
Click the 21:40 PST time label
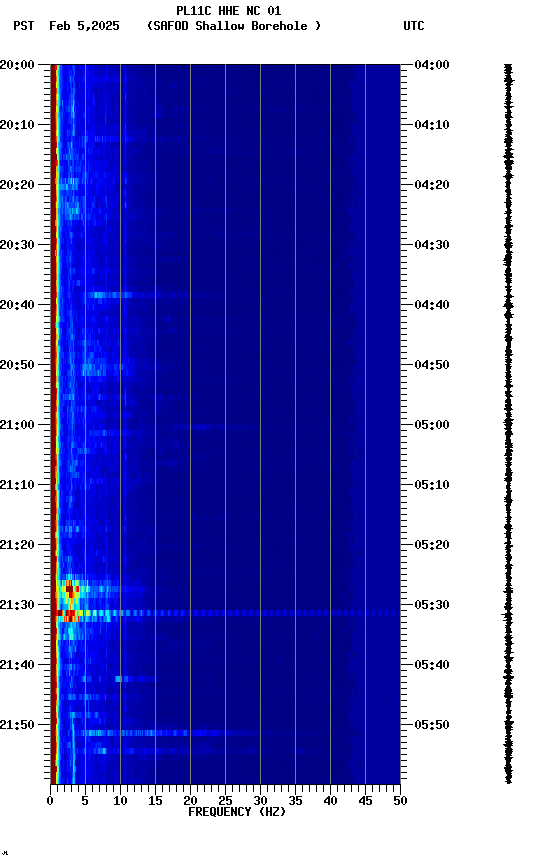coord(17,665)
